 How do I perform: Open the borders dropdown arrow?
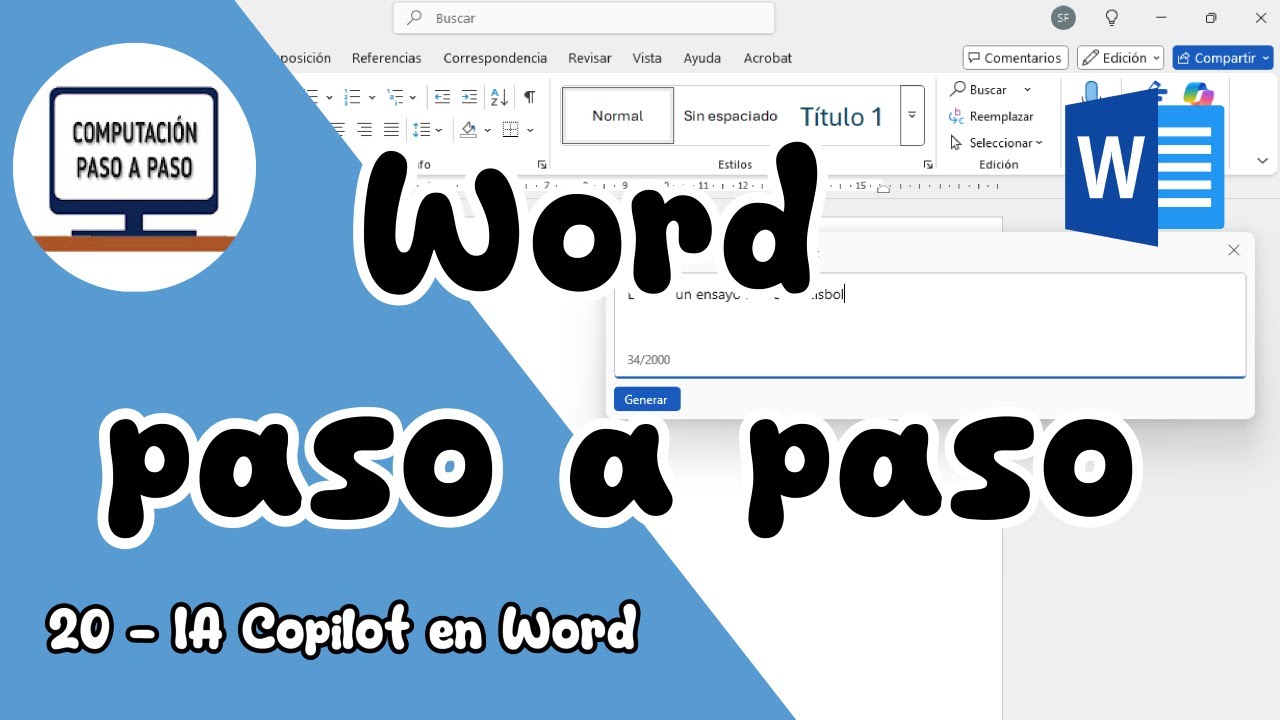(530, 130)
